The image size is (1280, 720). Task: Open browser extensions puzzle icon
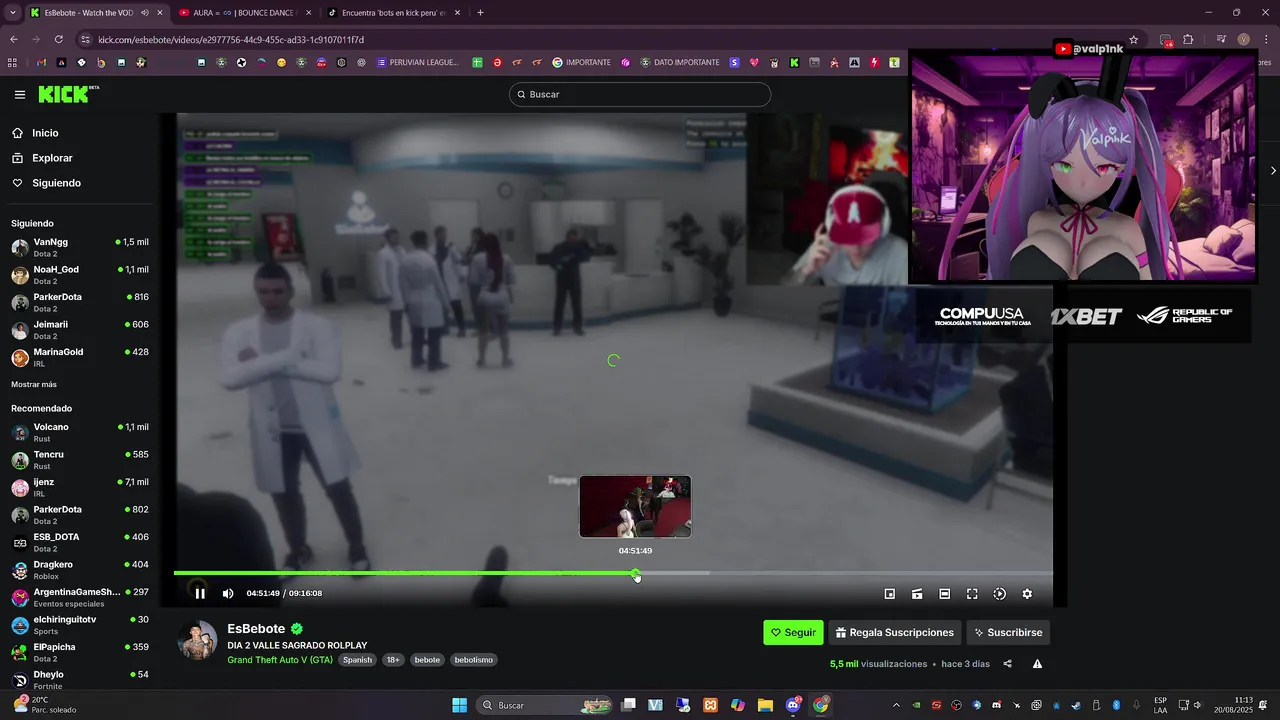[x=1188, y=40]
